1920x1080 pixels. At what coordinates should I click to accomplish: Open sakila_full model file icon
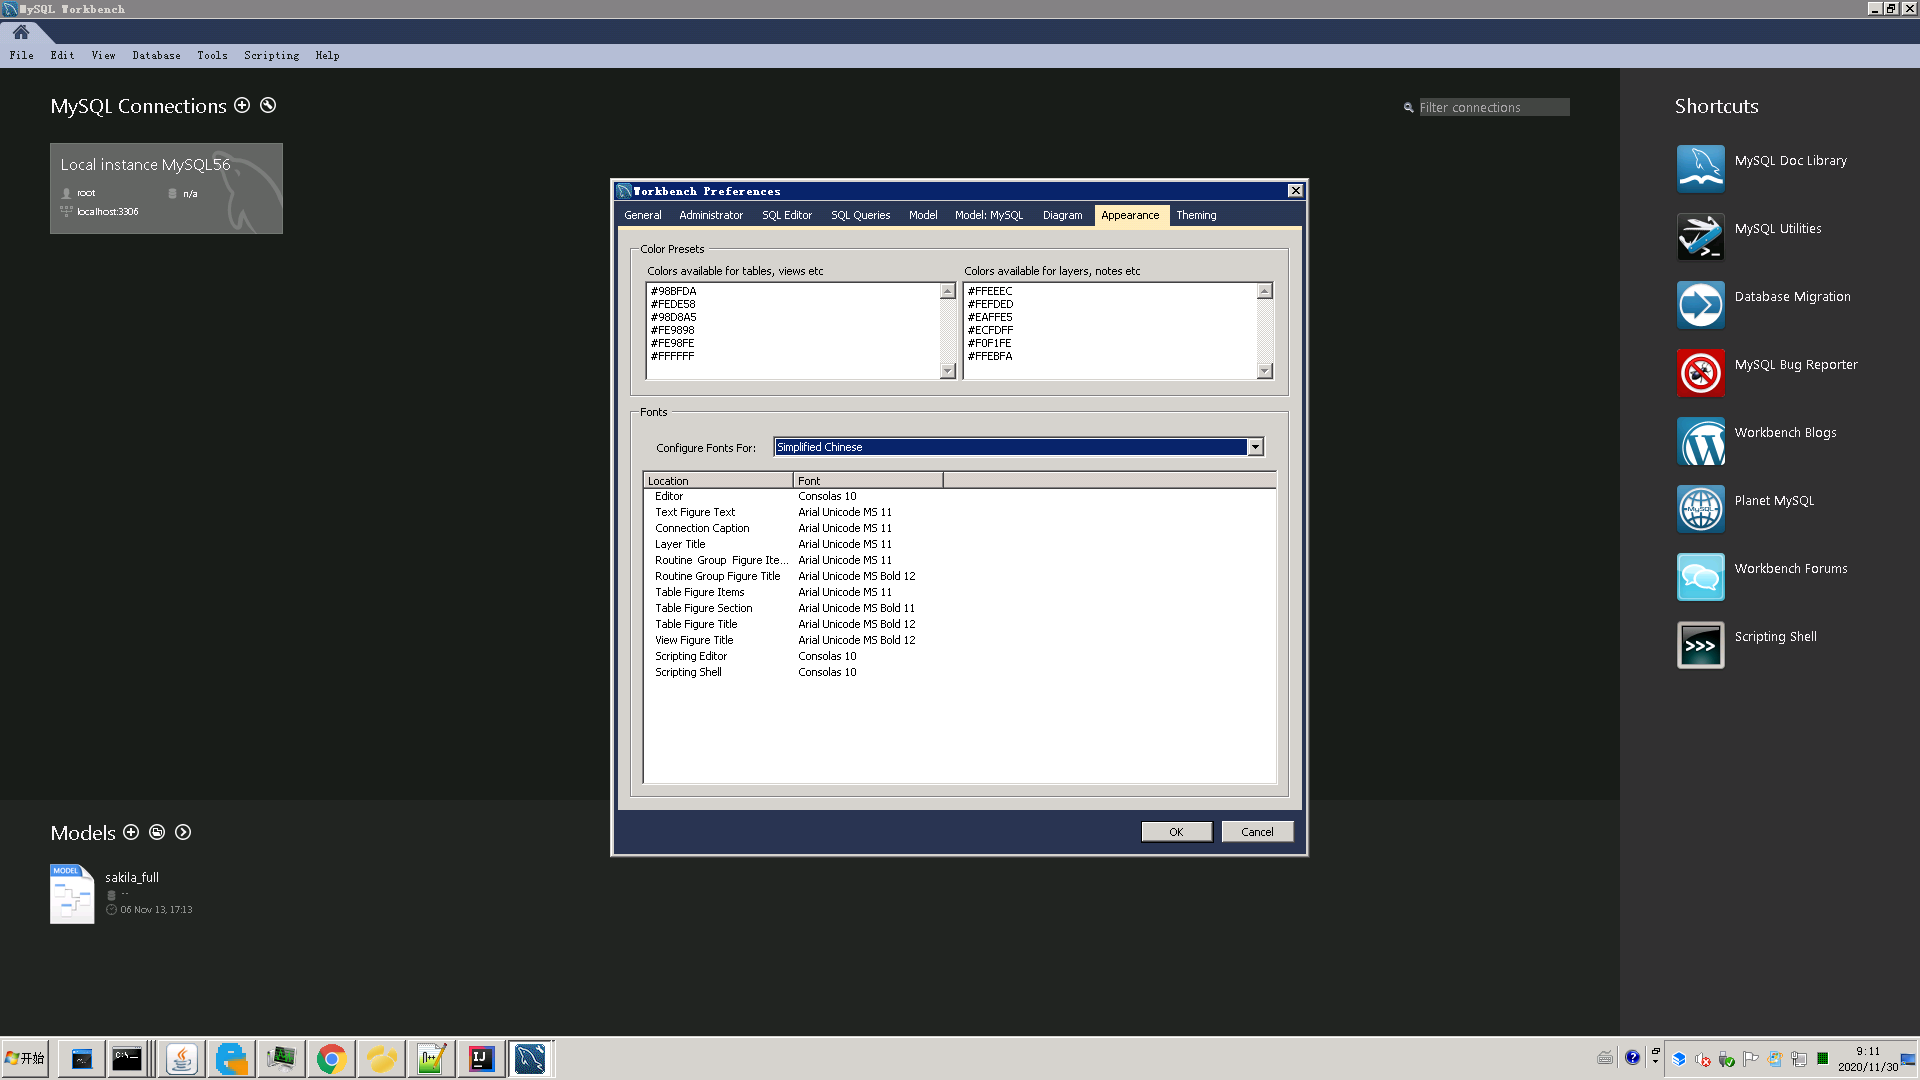point(72,894)
